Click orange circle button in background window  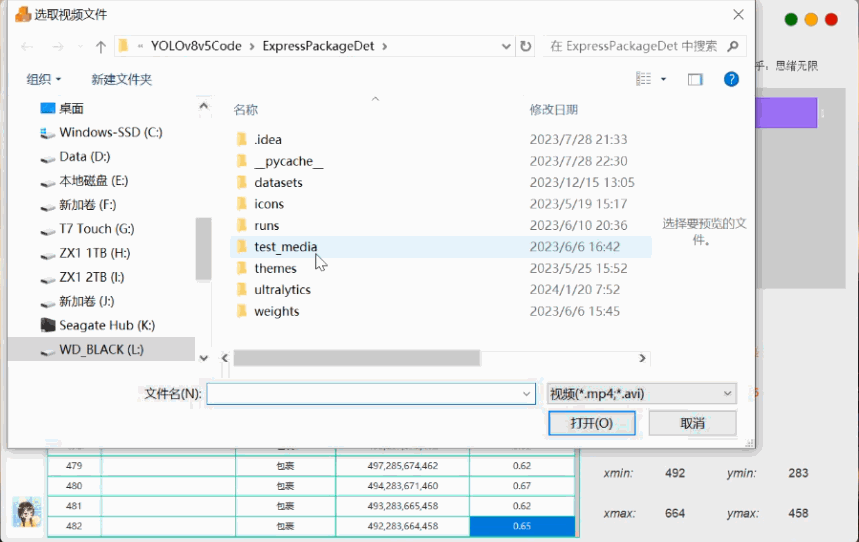click(811, 20)
